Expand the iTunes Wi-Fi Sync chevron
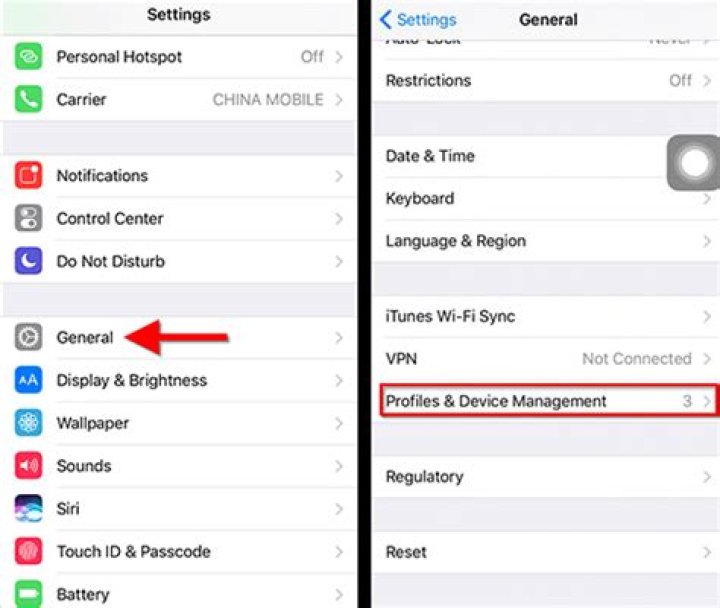 707,316
